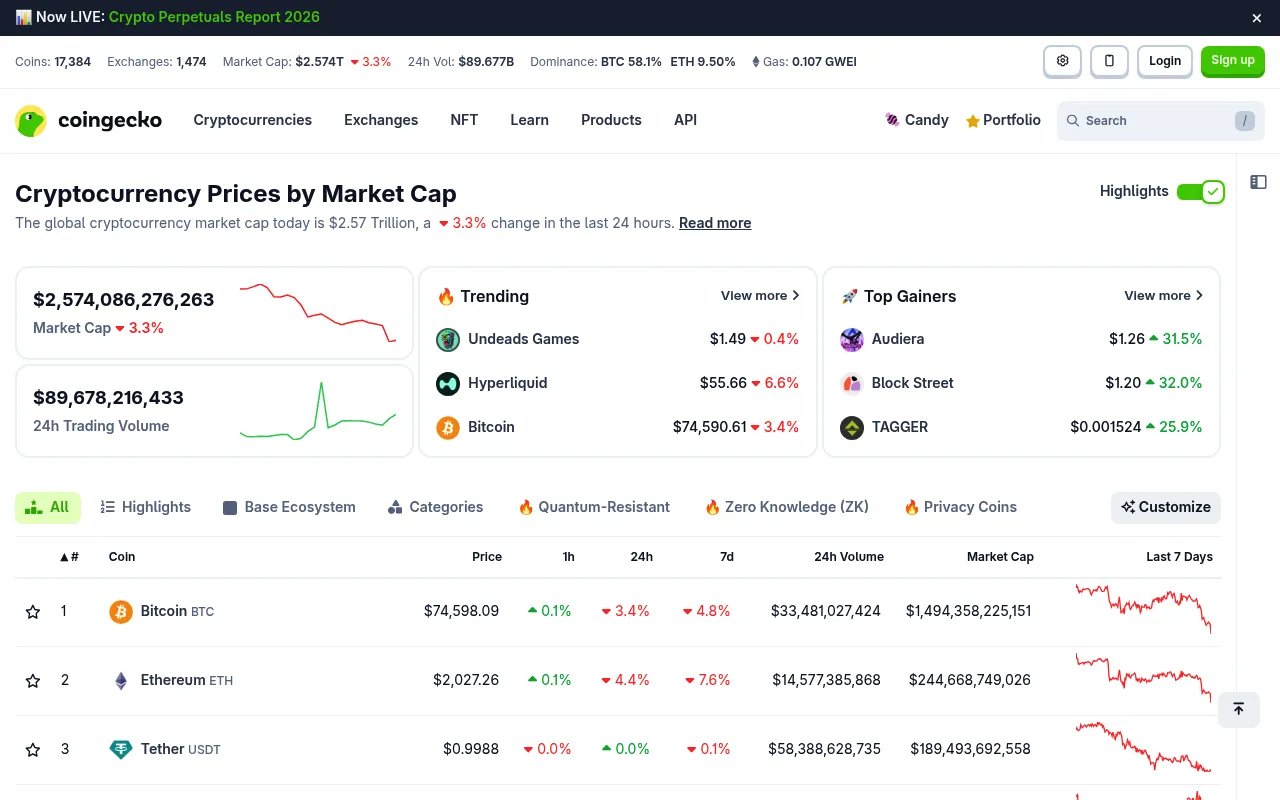Switch to the Highlights tab
Image resolution: width=1280 pixels, height=800 pixels.
pyautogui.click(x=146, y=507)
